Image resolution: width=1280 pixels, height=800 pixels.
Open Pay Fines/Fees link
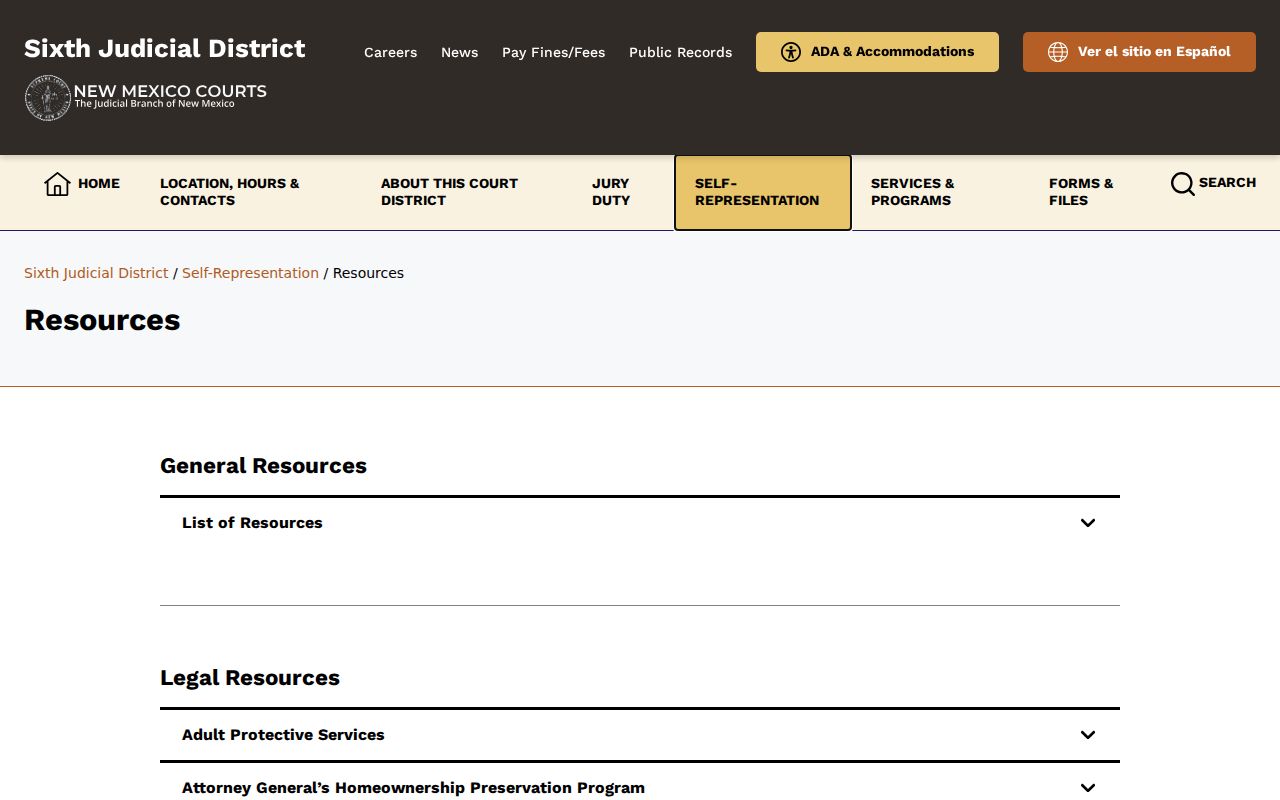pos(554,52)
